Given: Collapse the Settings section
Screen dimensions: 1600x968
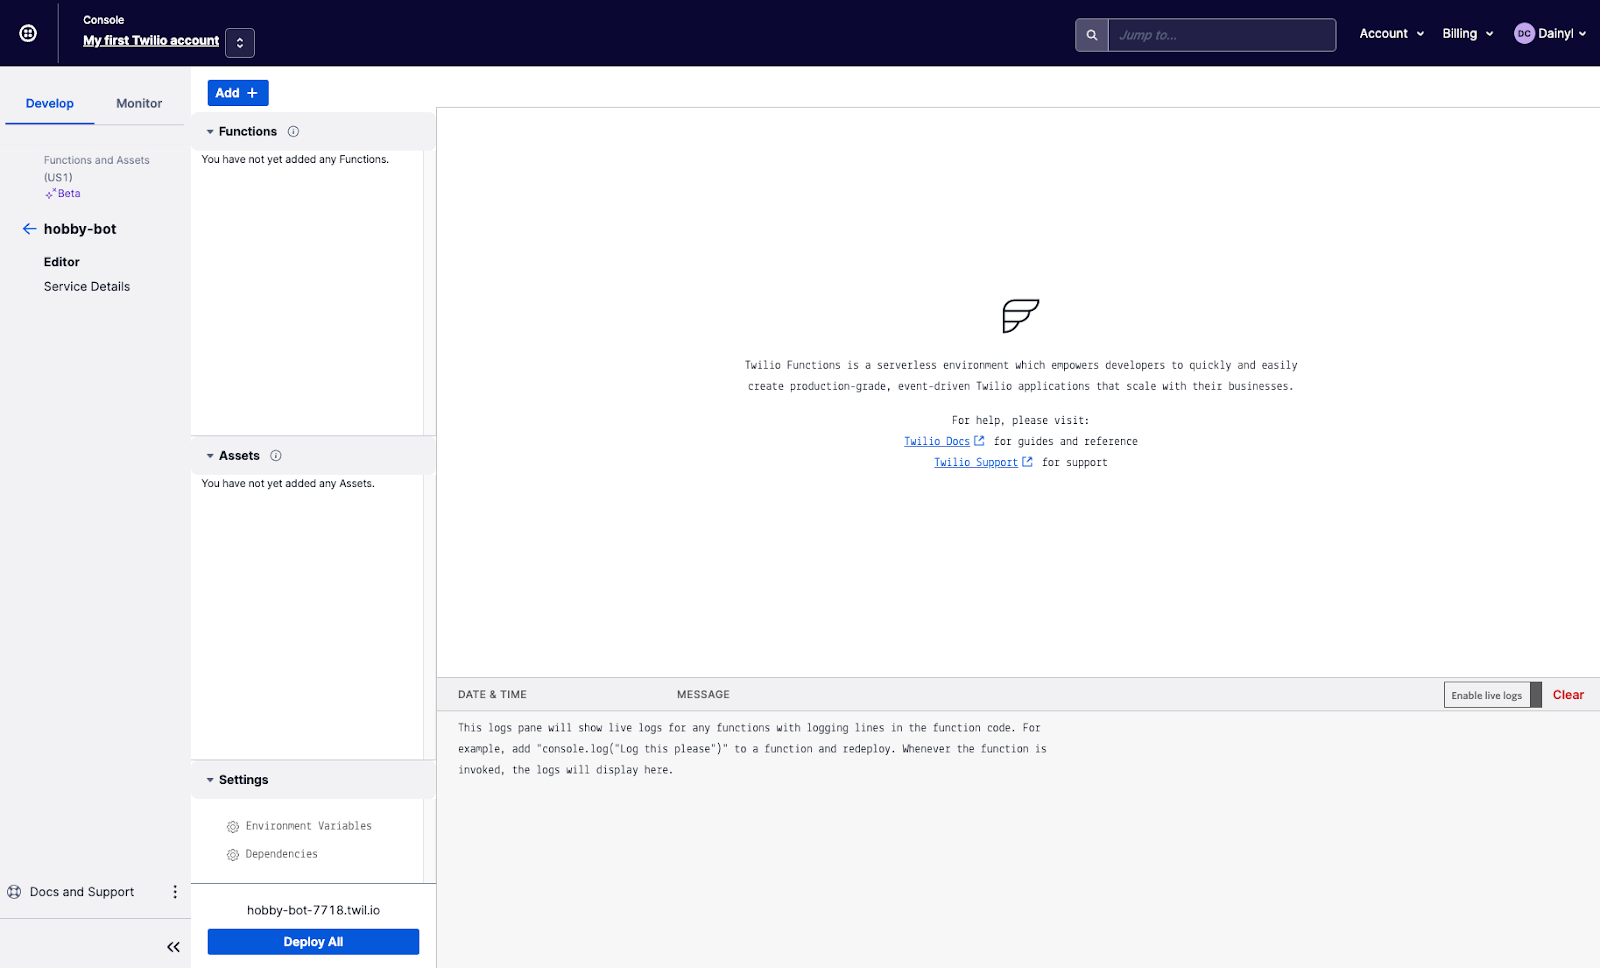Looking at the screenshot, I should click(210, 780).
